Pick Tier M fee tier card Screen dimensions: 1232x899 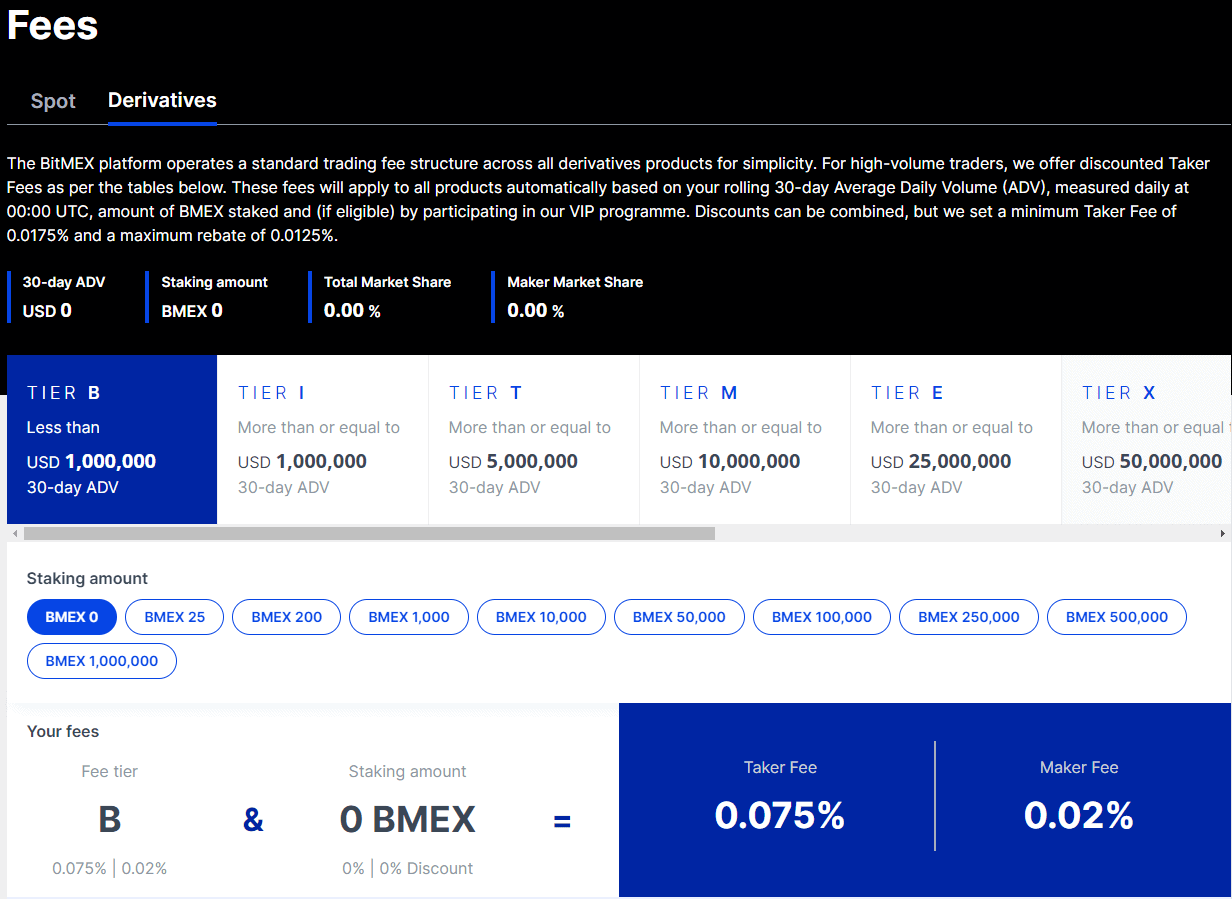[744, 440]
